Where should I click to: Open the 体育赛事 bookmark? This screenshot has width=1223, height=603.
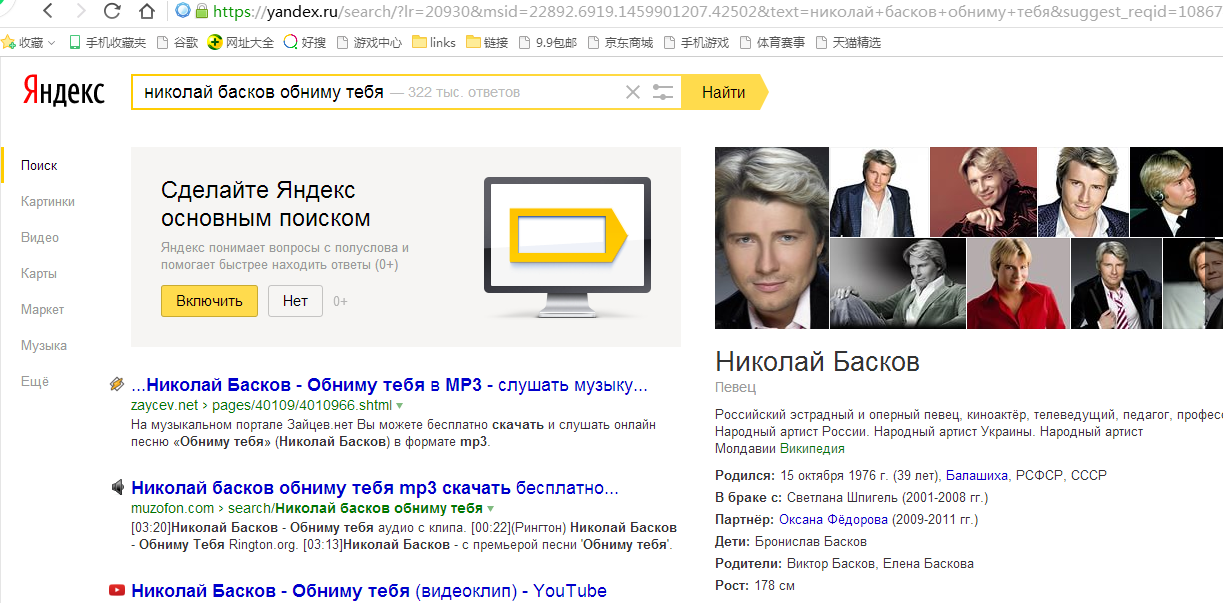(772, 42)
